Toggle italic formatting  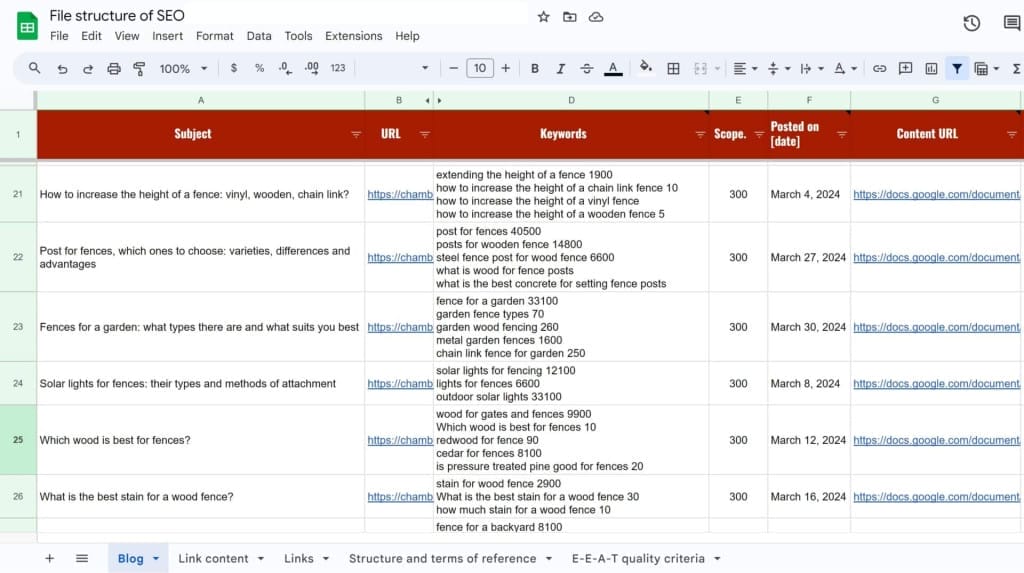pos(561,68)
